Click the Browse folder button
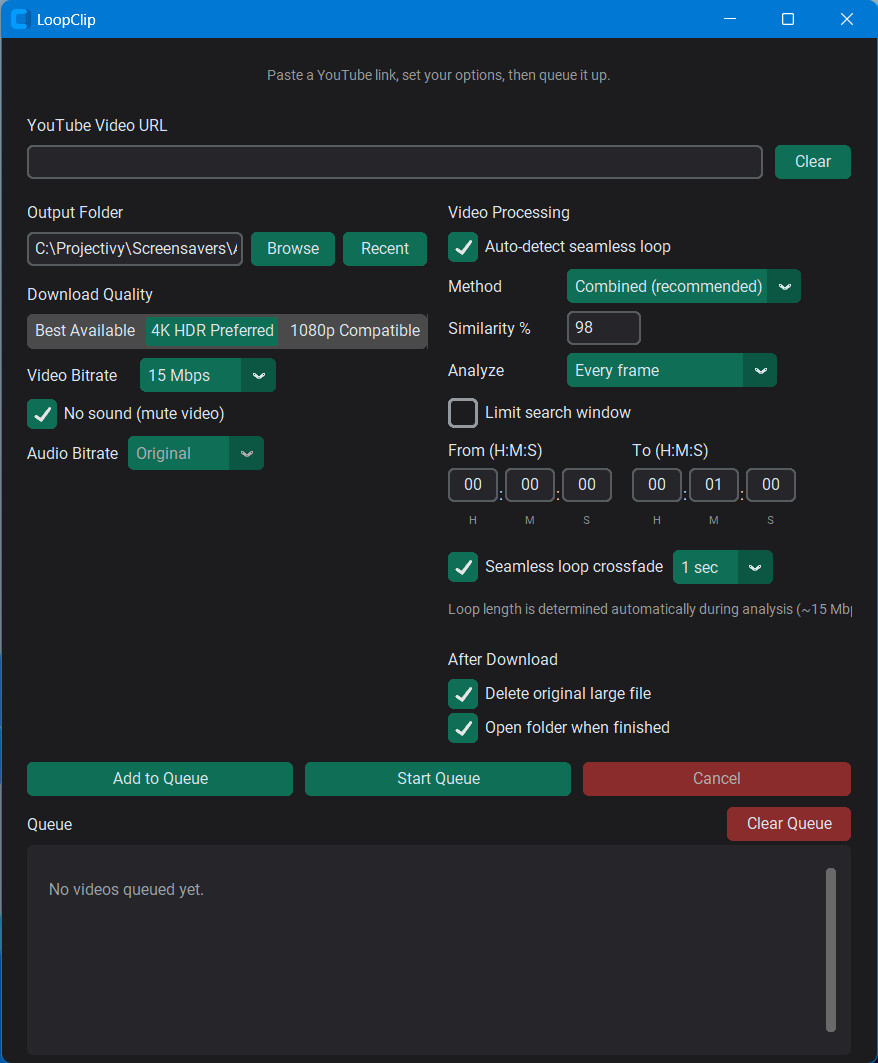The image size is (878, 1063). pyautogui.click(x=293, y=249)
